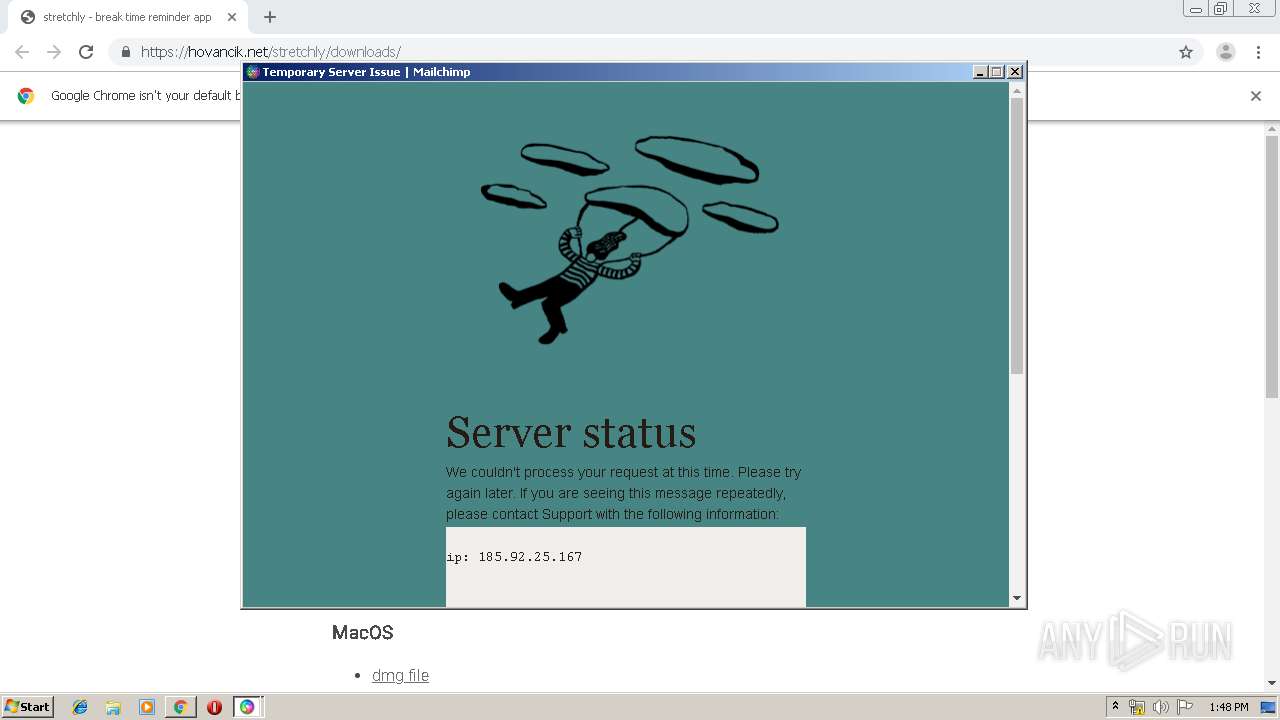Click the volume speaker tray icon
The width and height of the screenshot is (1280, 720).
(x=1160, y=707)
